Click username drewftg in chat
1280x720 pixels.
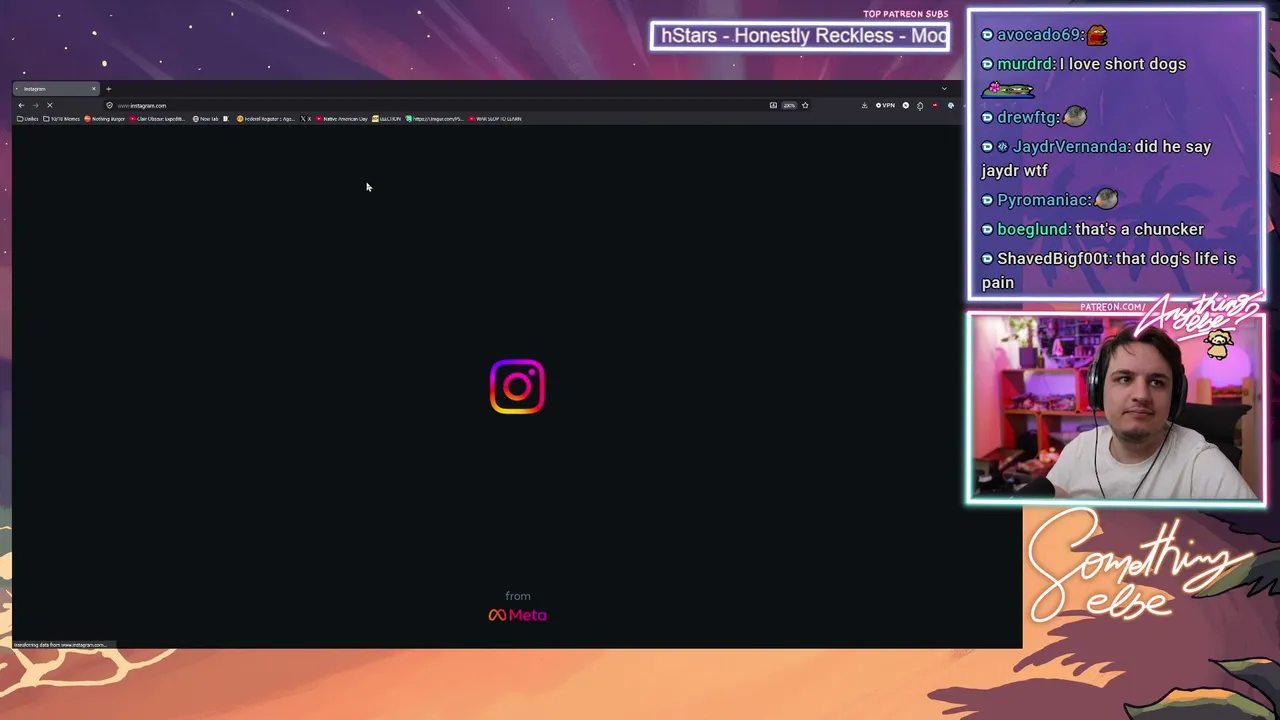click(1027, 117)
